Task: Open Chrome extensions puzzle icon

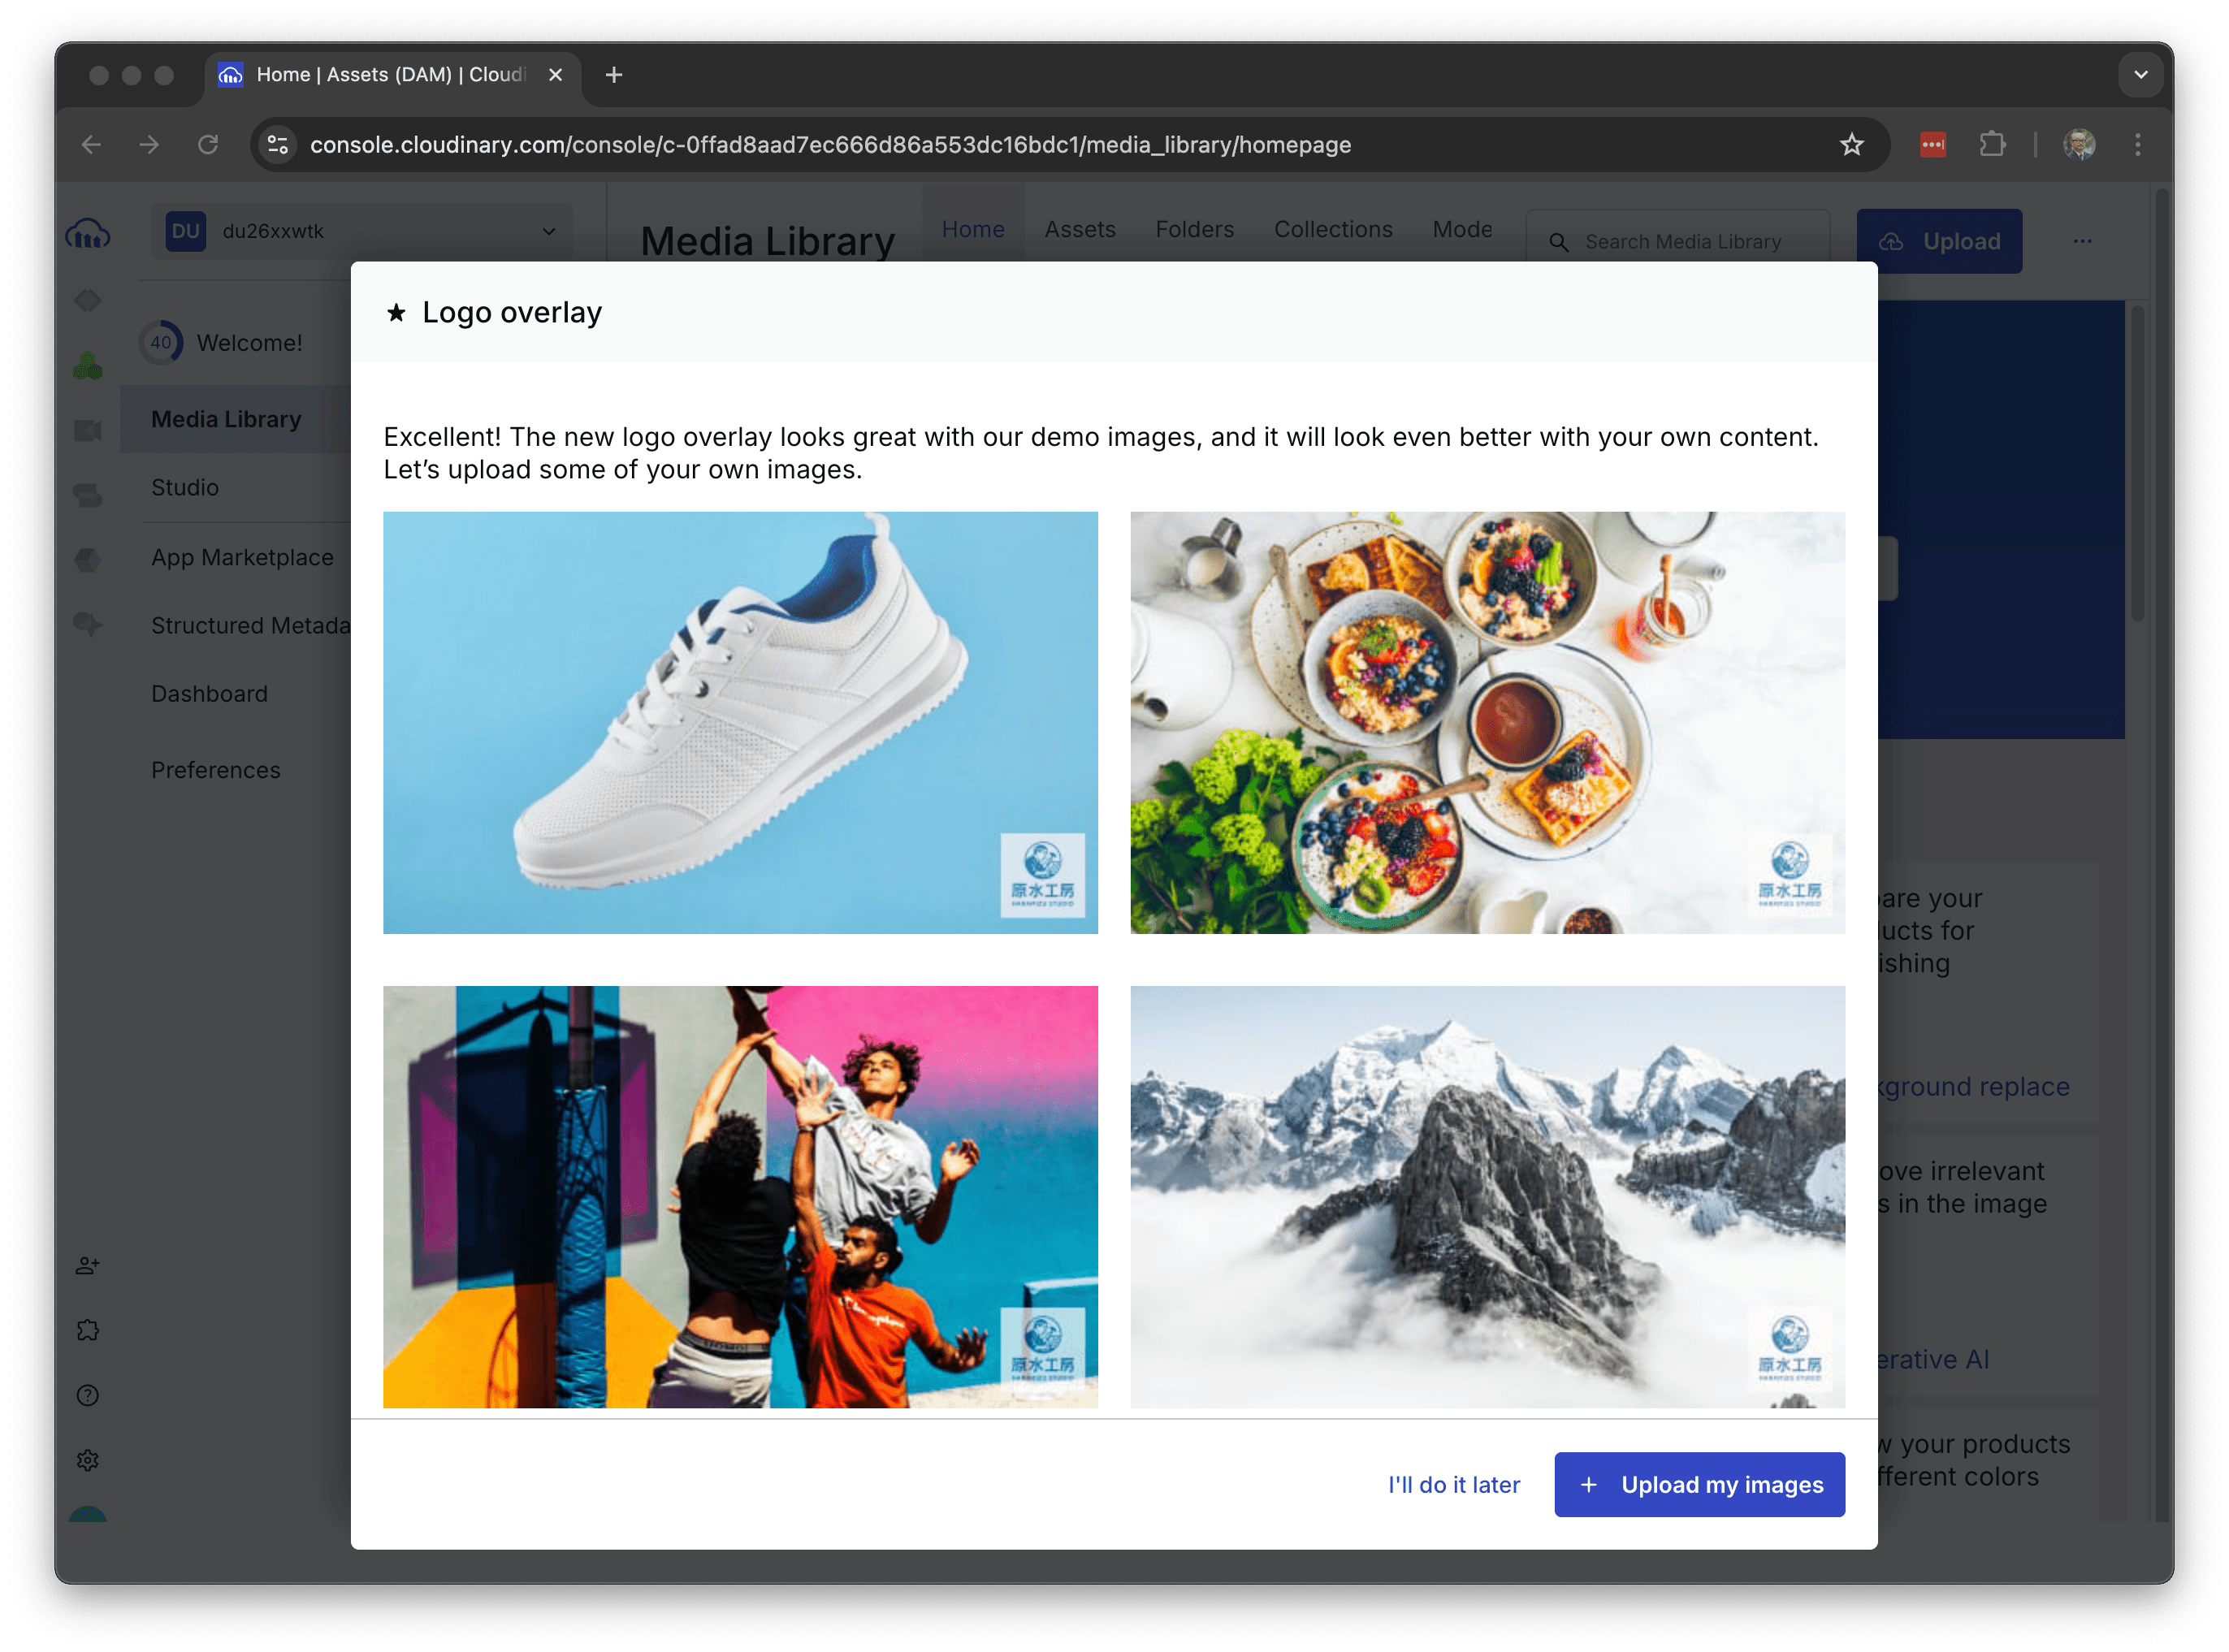Action: 1992,145
